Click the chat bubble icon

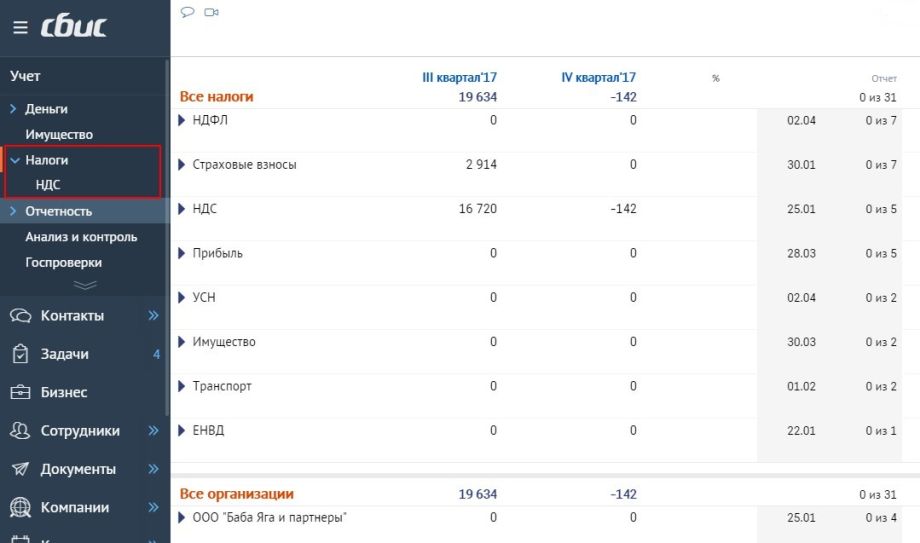tap(187, 12)
